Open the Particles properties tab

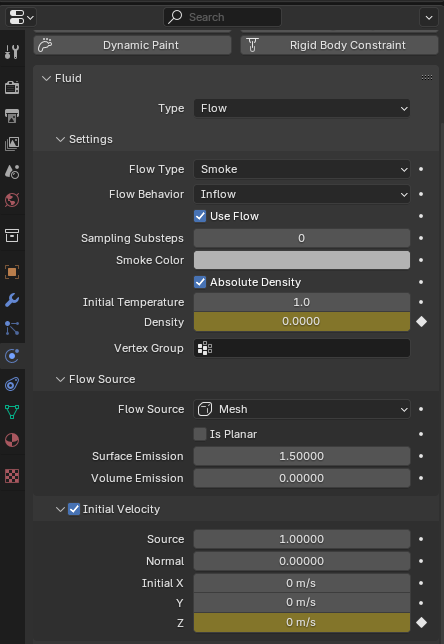[x=12, y=328]
